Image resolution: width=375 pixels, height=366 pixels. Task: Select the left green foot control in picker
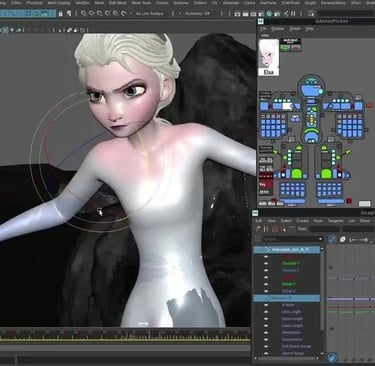pyautogui.click(x=296, y=174)
